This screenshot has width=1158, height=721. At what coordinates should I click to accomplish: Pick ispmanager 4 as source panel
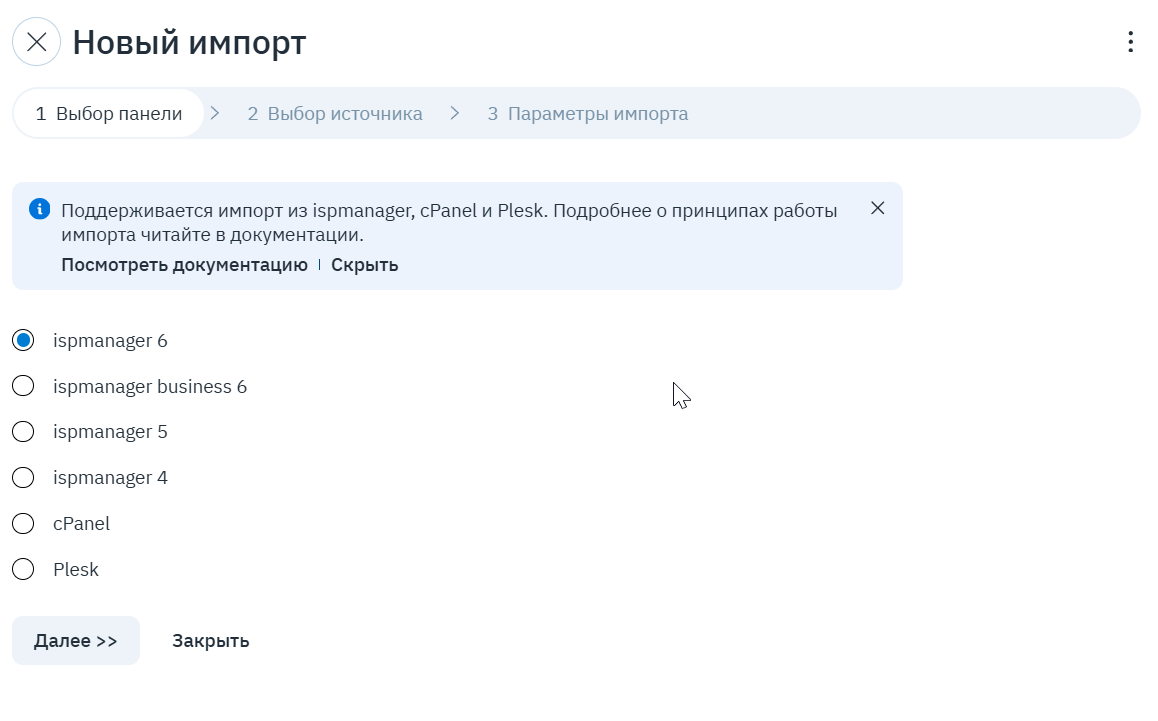(24, 478)
